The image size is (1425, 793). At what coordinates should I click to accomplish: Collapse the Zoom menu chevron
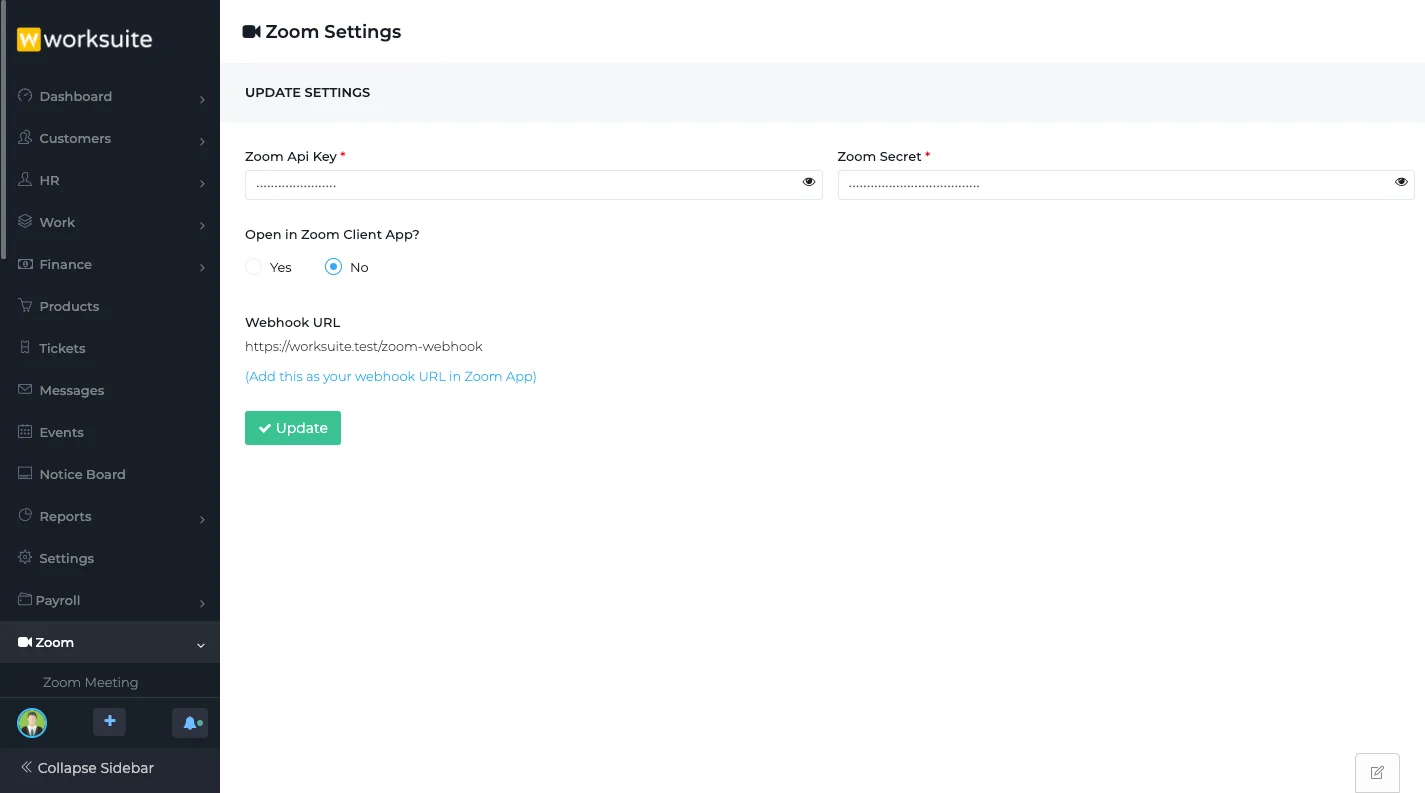pos(201,645)
